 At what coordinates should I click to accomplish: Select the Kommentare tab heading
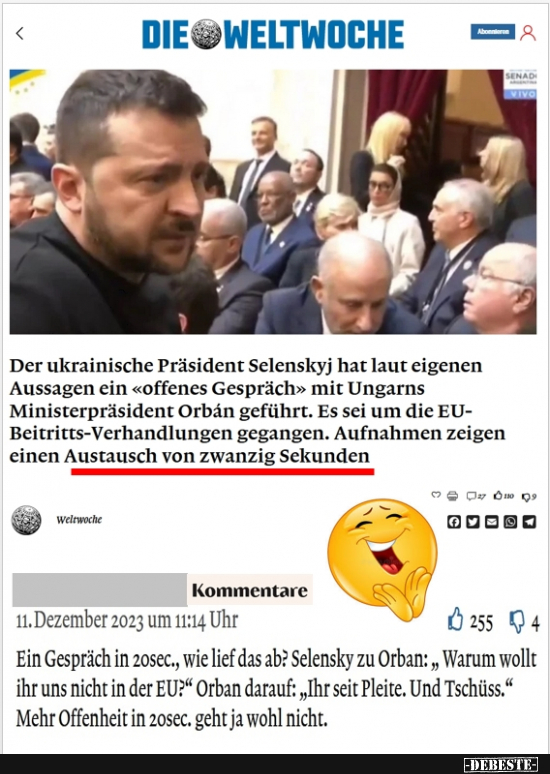click(x=249, y=590)
